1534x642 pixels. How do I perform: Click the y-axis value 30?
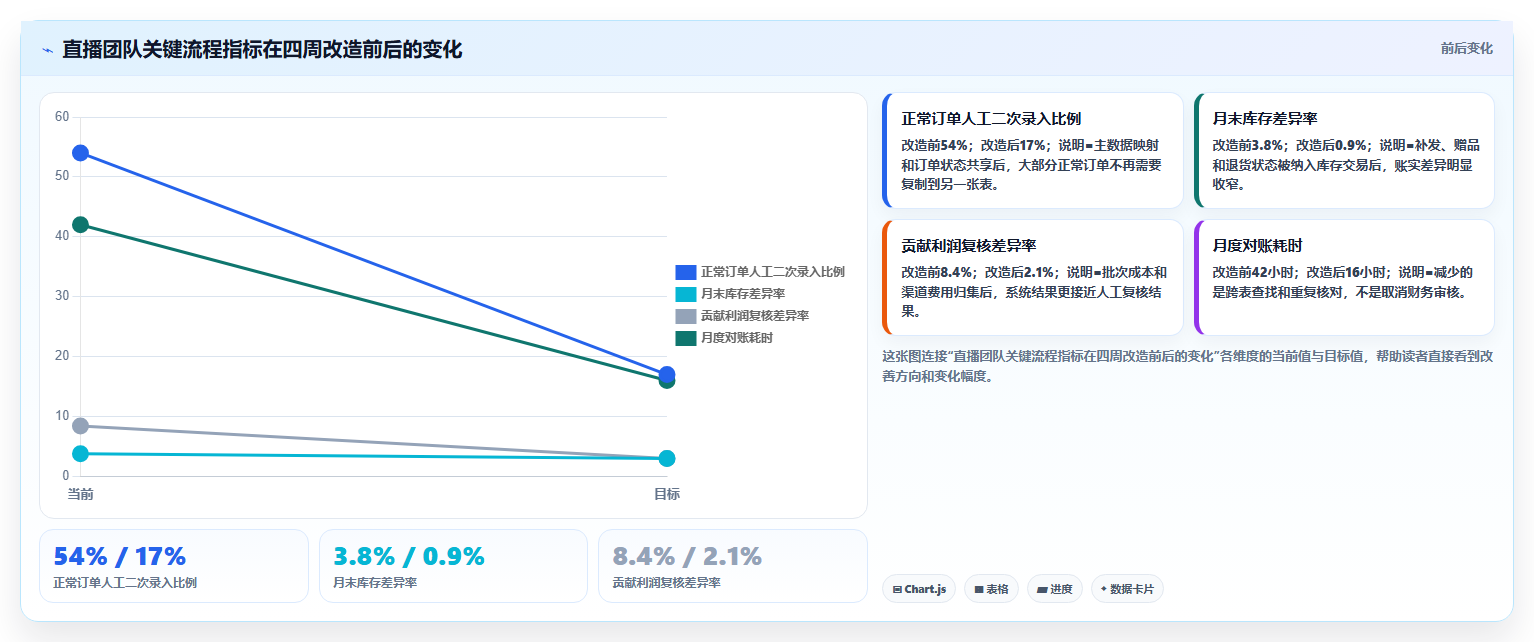pyautogui.click(x=62, y=296)
